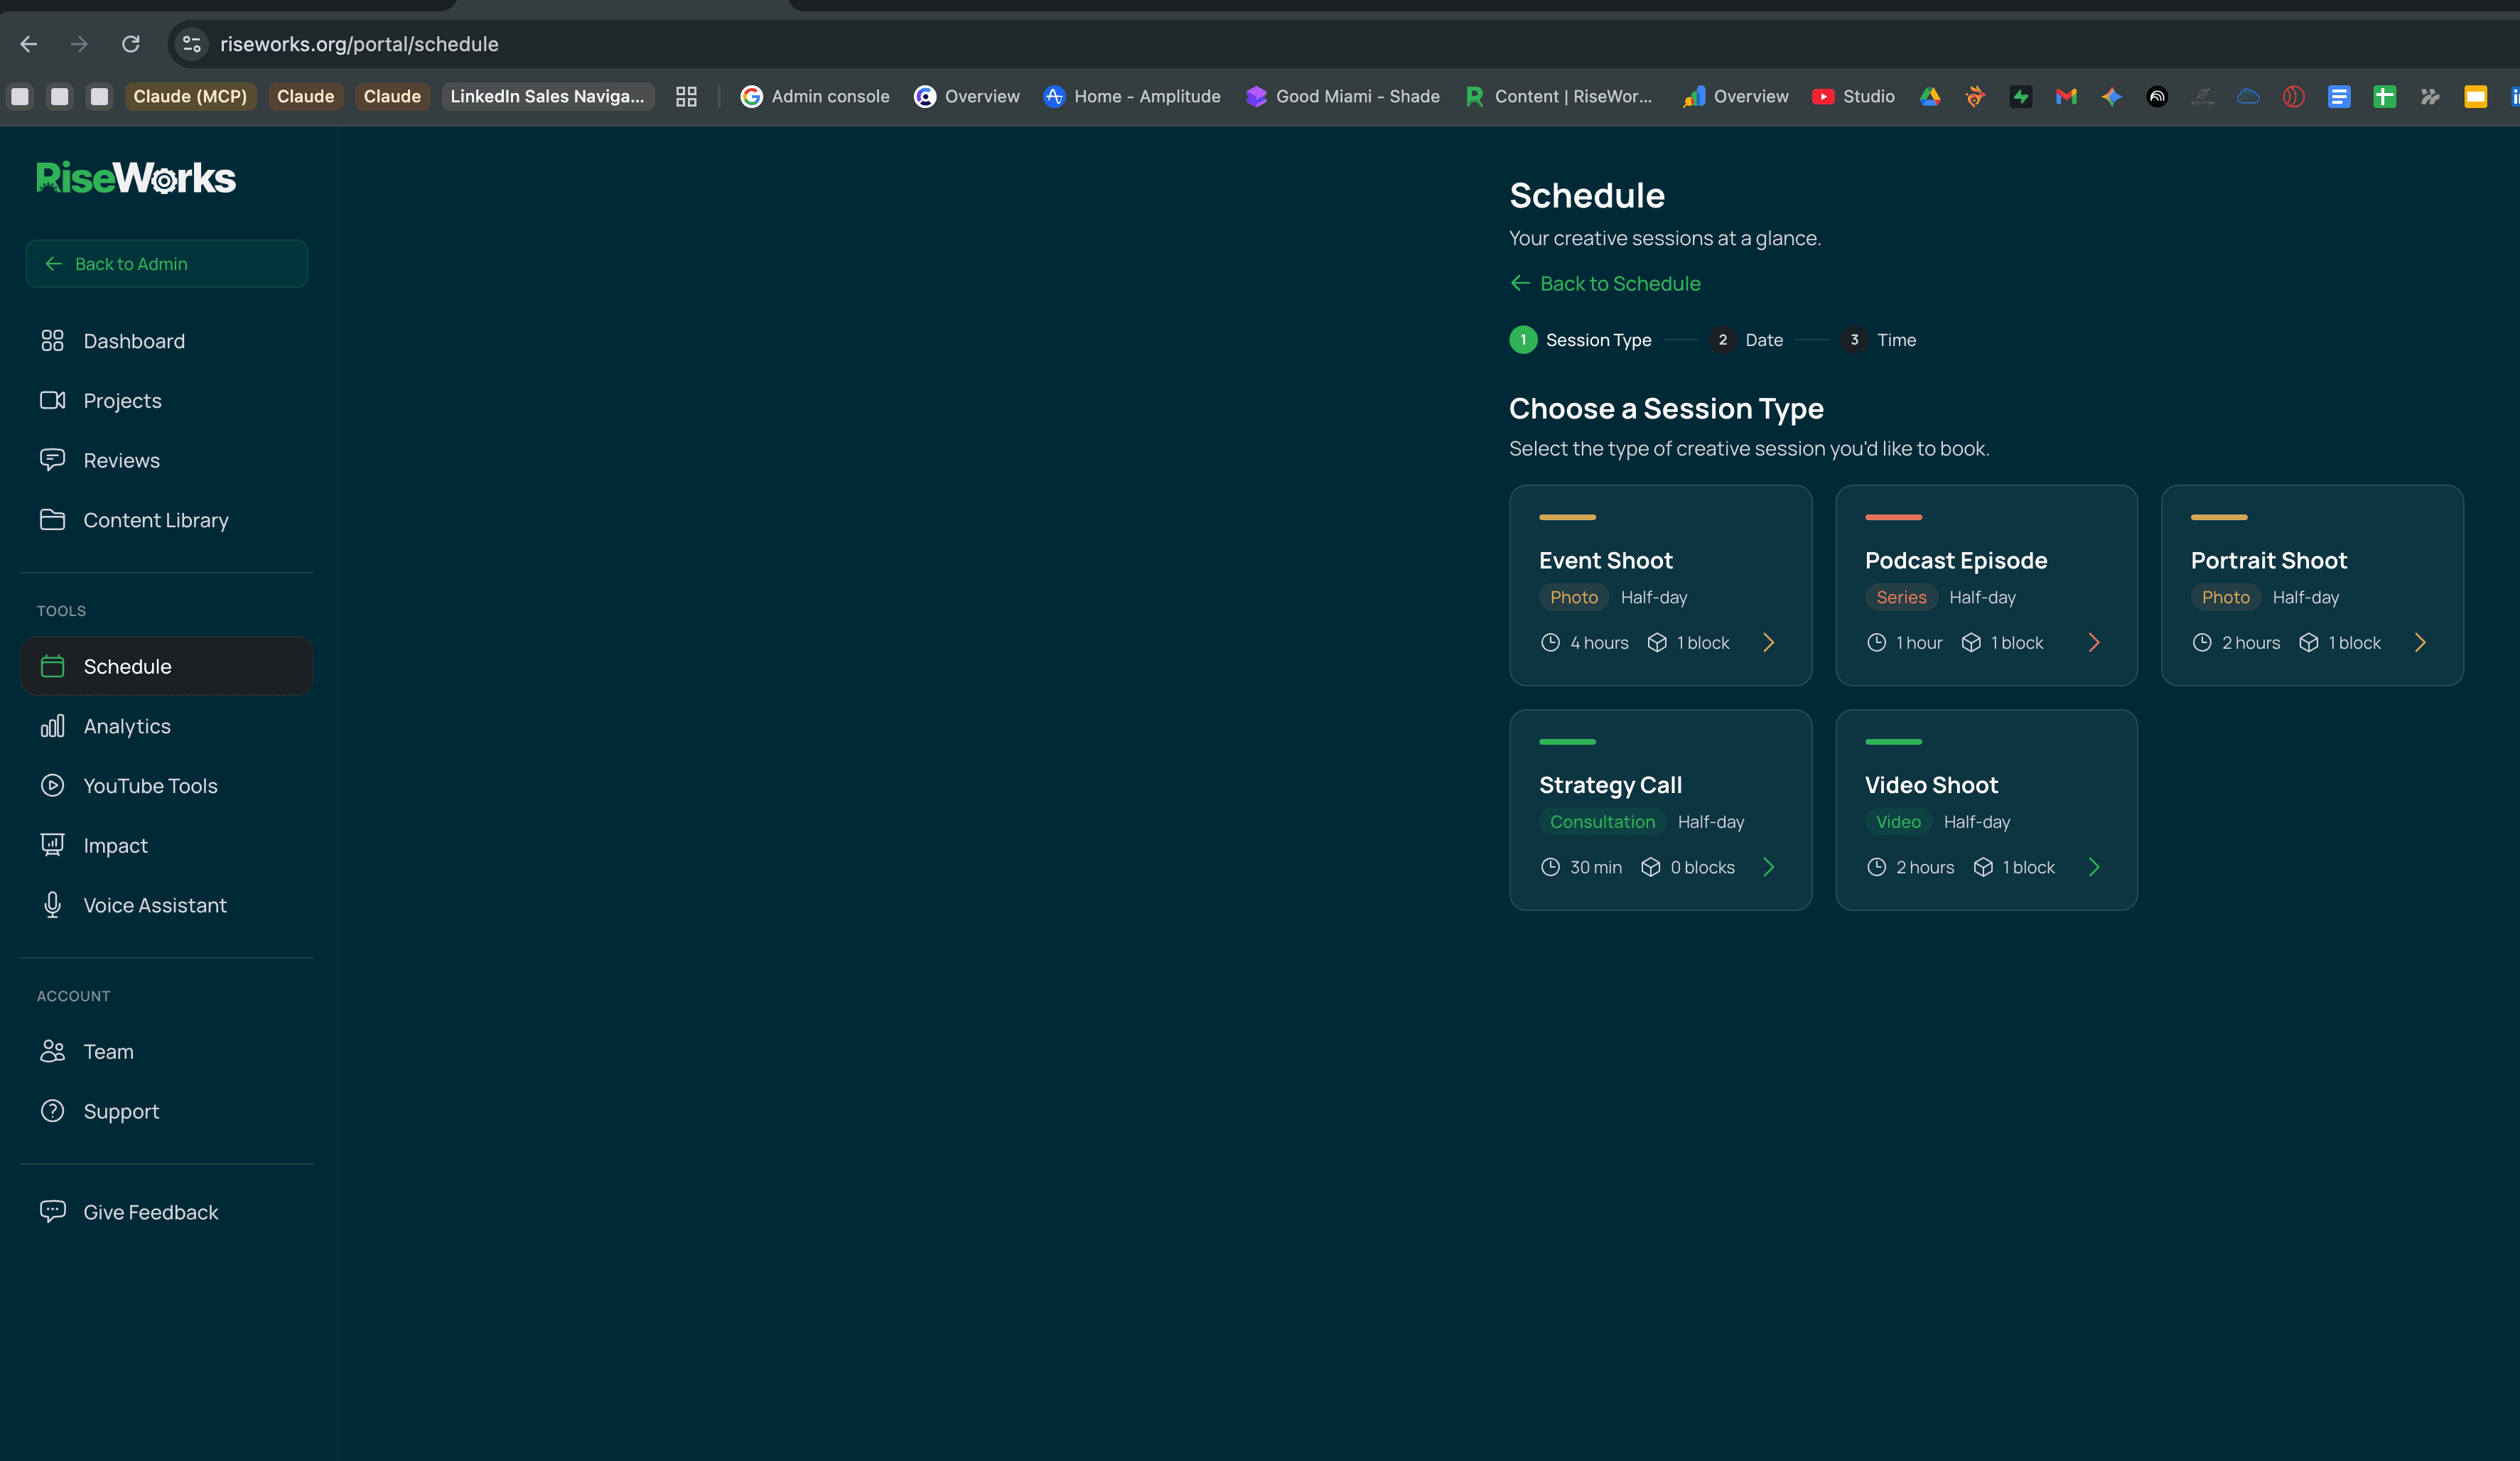This screenshot has height=1461, width=2520.
Task: Switch to the Date step
Action: [1763, 340]
